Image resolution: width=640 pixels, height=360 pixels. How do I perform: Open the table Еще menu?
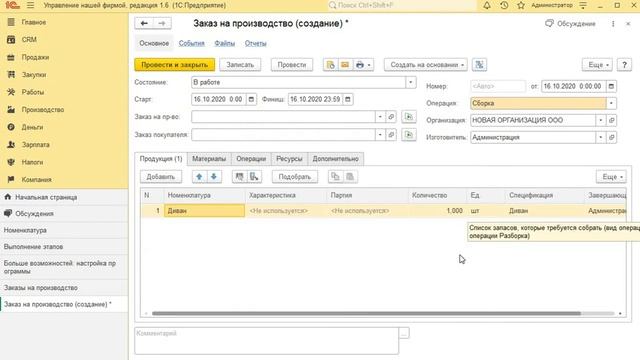[611, 177]
